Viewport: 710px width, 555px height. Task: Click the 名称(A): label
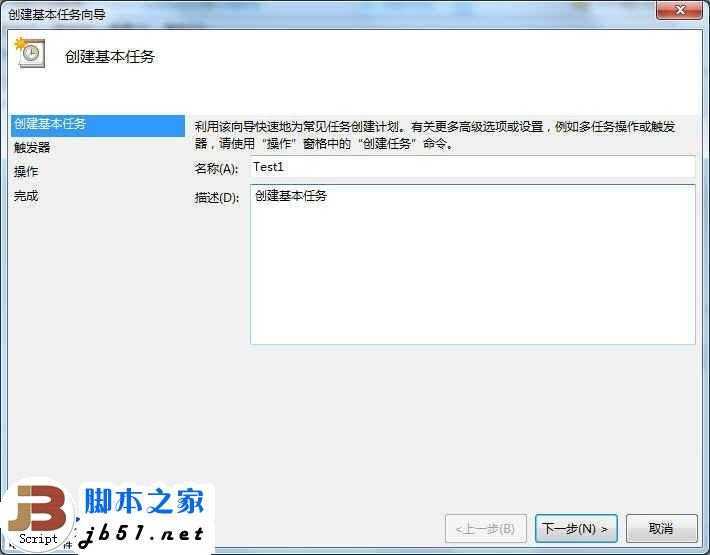(216, 169)
